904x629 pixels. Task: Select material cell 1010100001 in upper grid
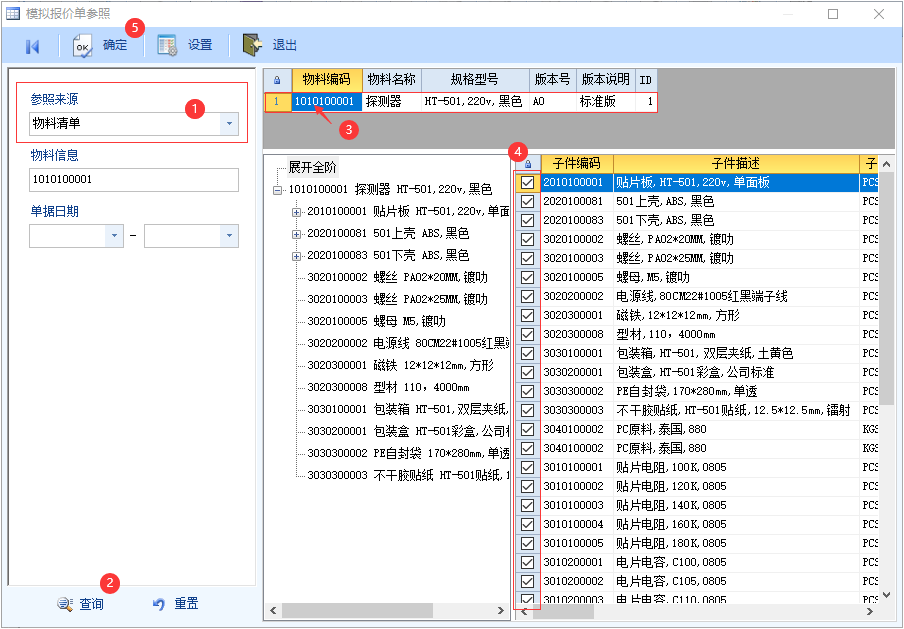[x=326, y=102]
